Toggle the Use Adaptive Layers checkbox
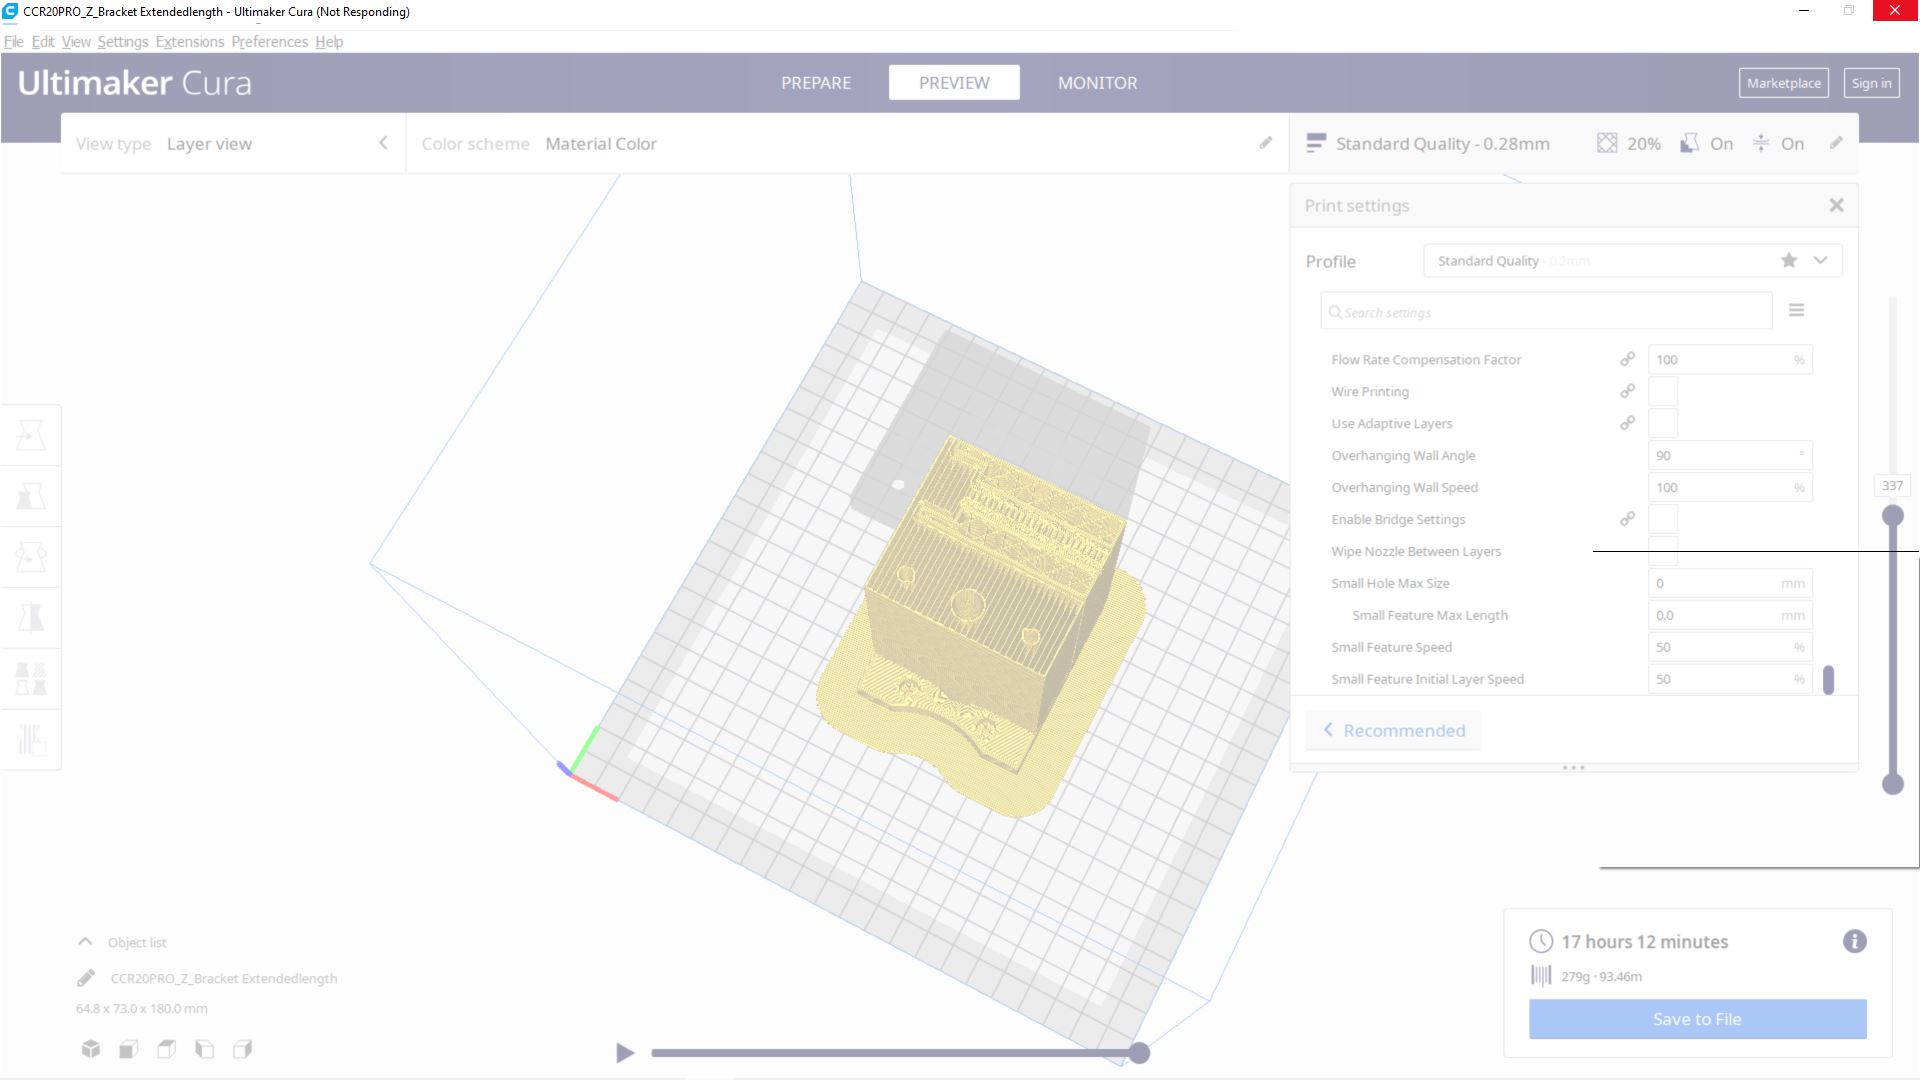Viewport: 1920px width, 1080px height. click(x=1662, y=423)
